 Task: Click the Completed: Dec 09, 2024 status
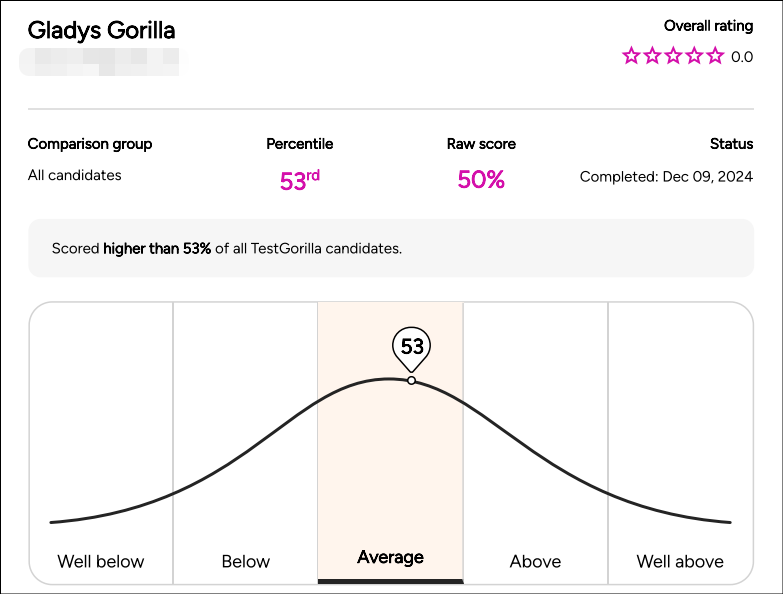(666, 177)
